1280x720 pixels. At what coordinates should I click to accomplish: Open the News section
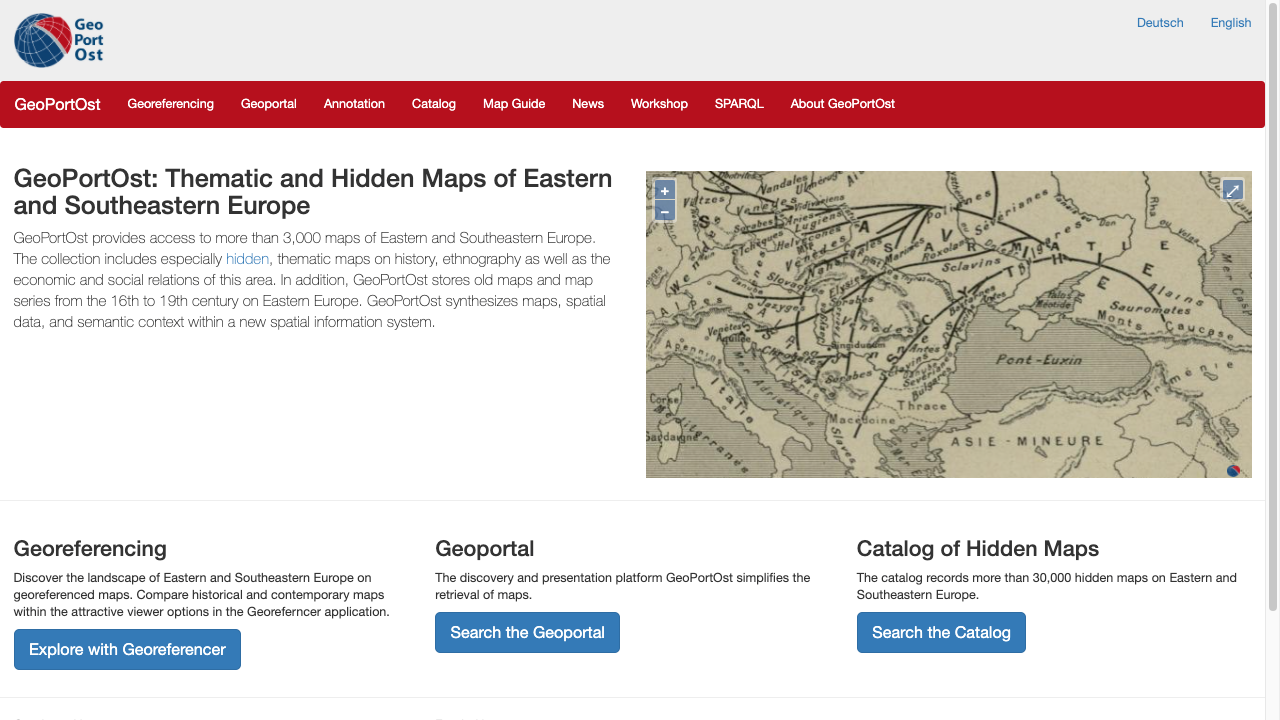pos(588,104)
